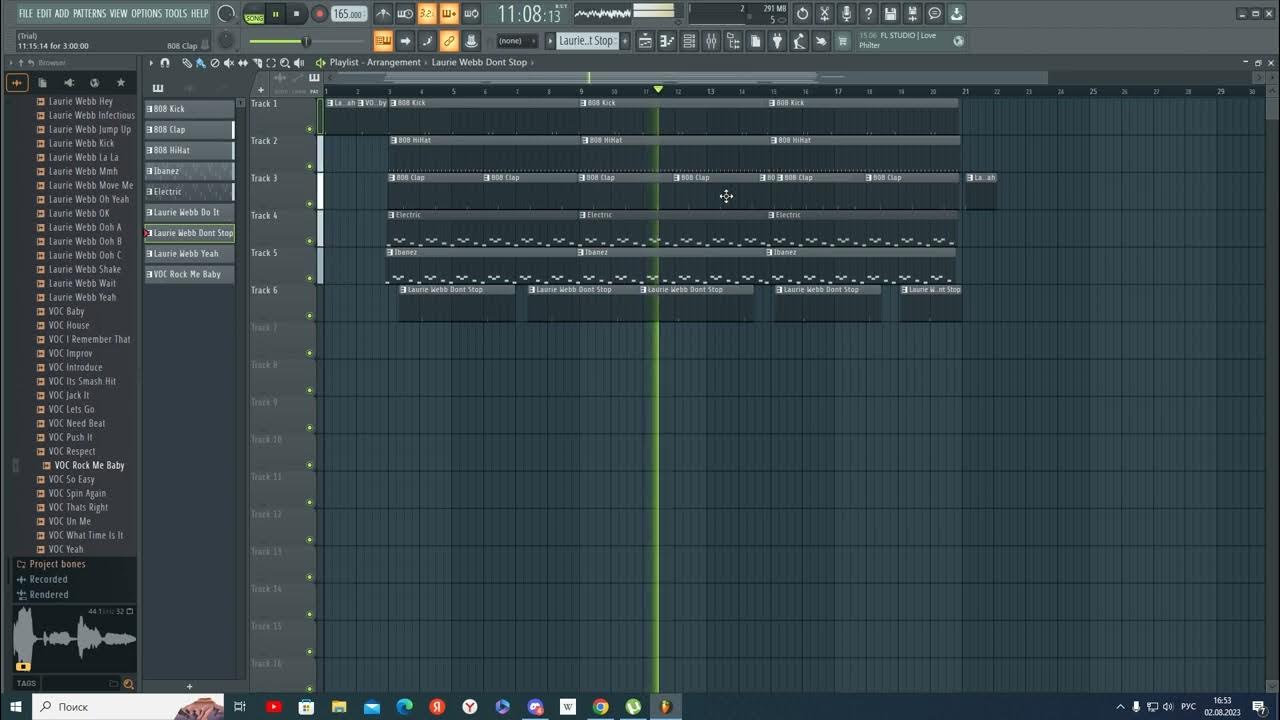Open the global snap (none) dropdown
The height and width of the screenshot is (720, 1280).
point(517,41)
